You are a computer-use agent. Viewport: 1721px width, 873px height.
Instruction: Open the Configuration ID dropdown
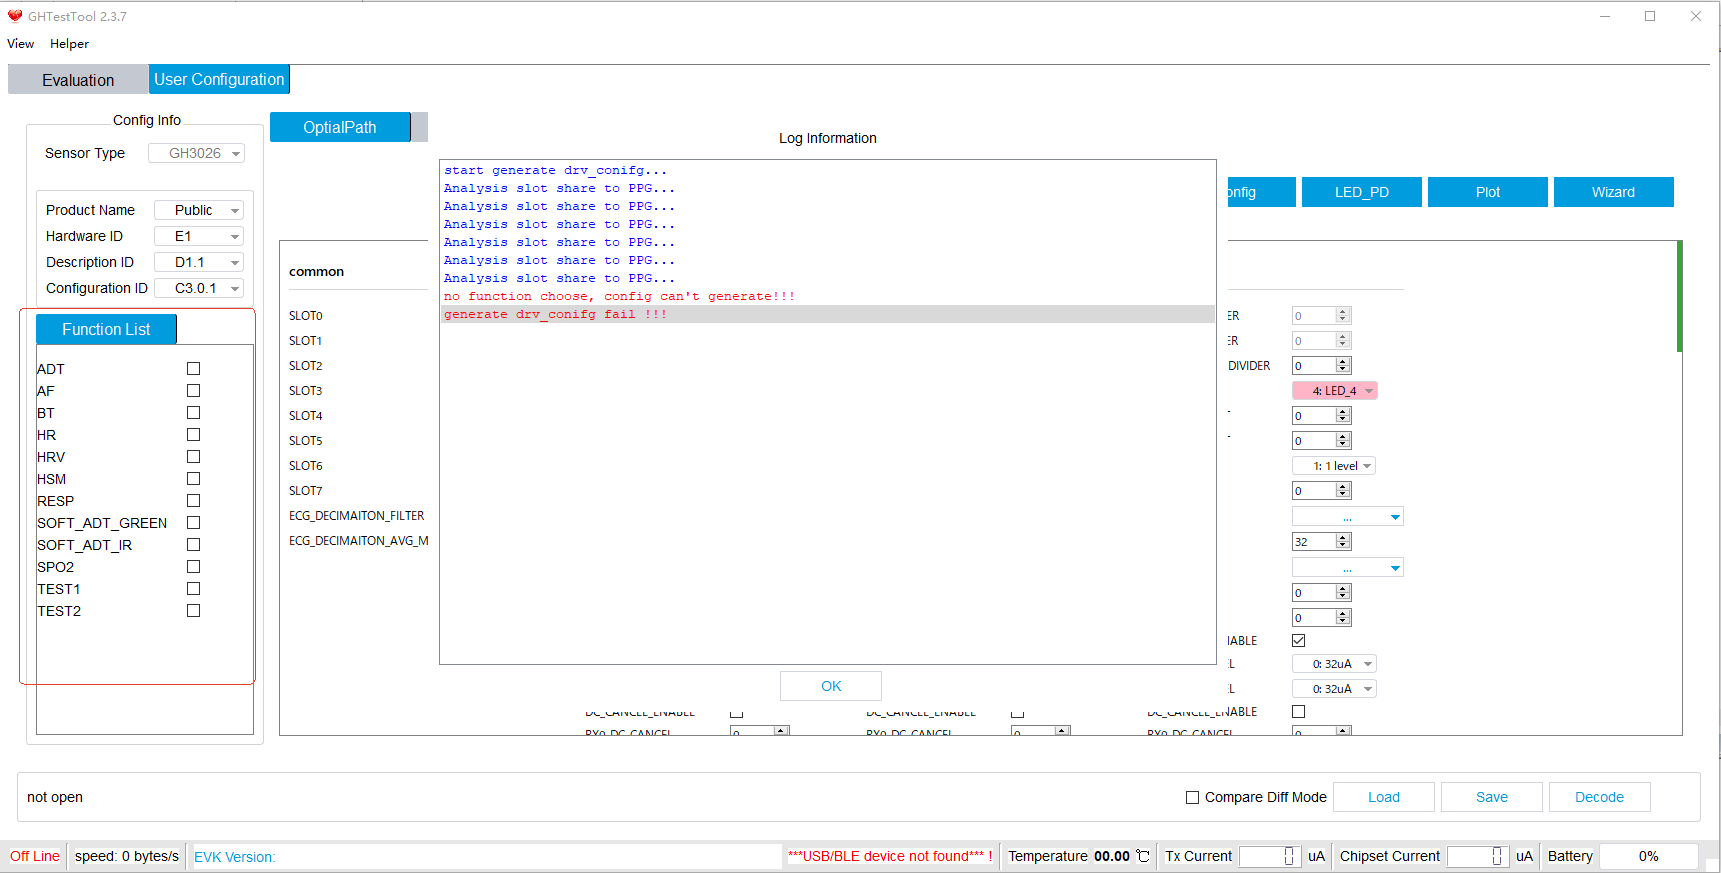coord(199,288)
